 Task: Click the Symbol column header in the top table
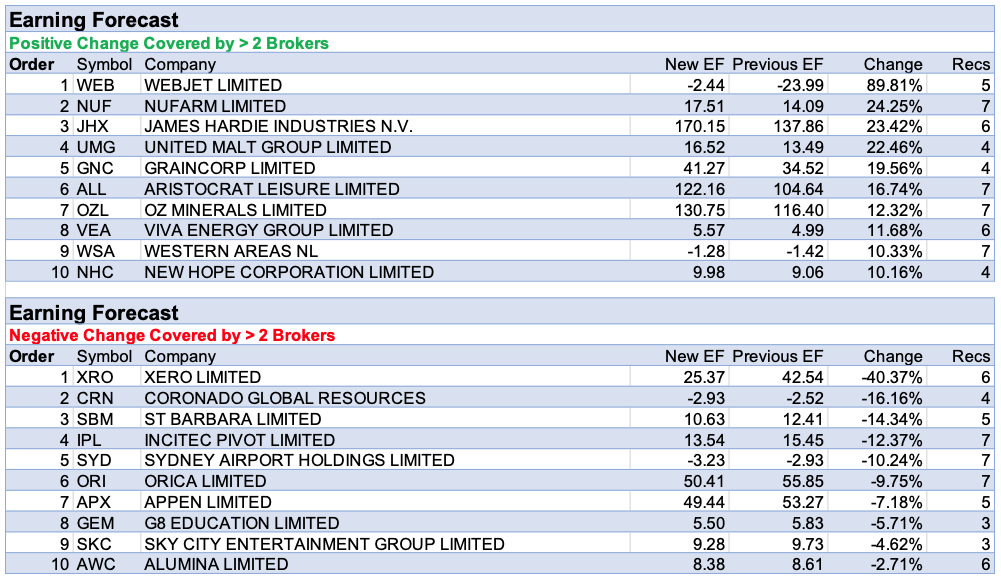pos(104,64)
